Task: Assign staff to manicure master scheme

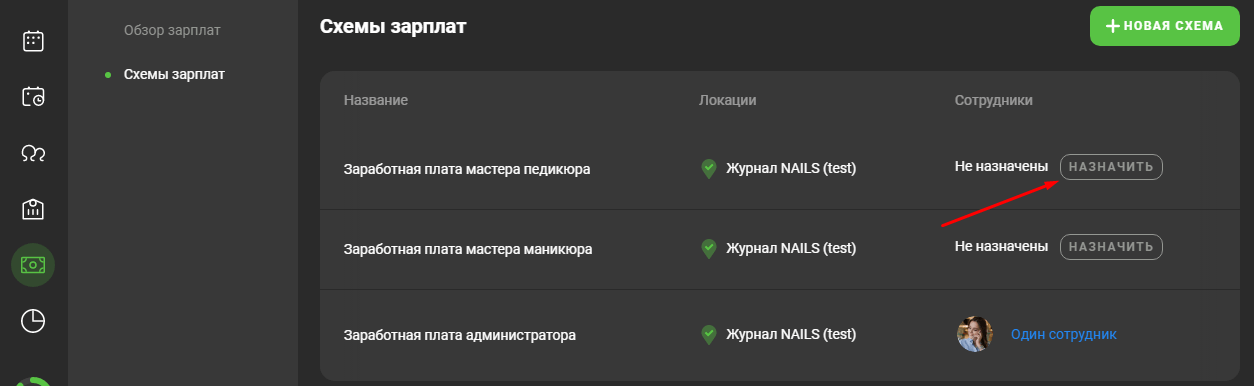Action: [1111, 246]
